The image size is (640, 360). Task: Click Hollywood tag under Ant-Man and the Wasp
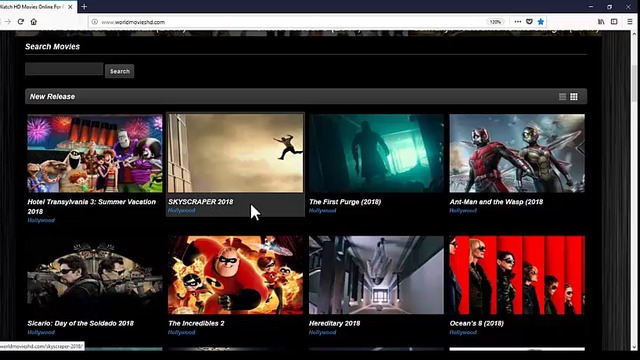(x=463, y=211)
